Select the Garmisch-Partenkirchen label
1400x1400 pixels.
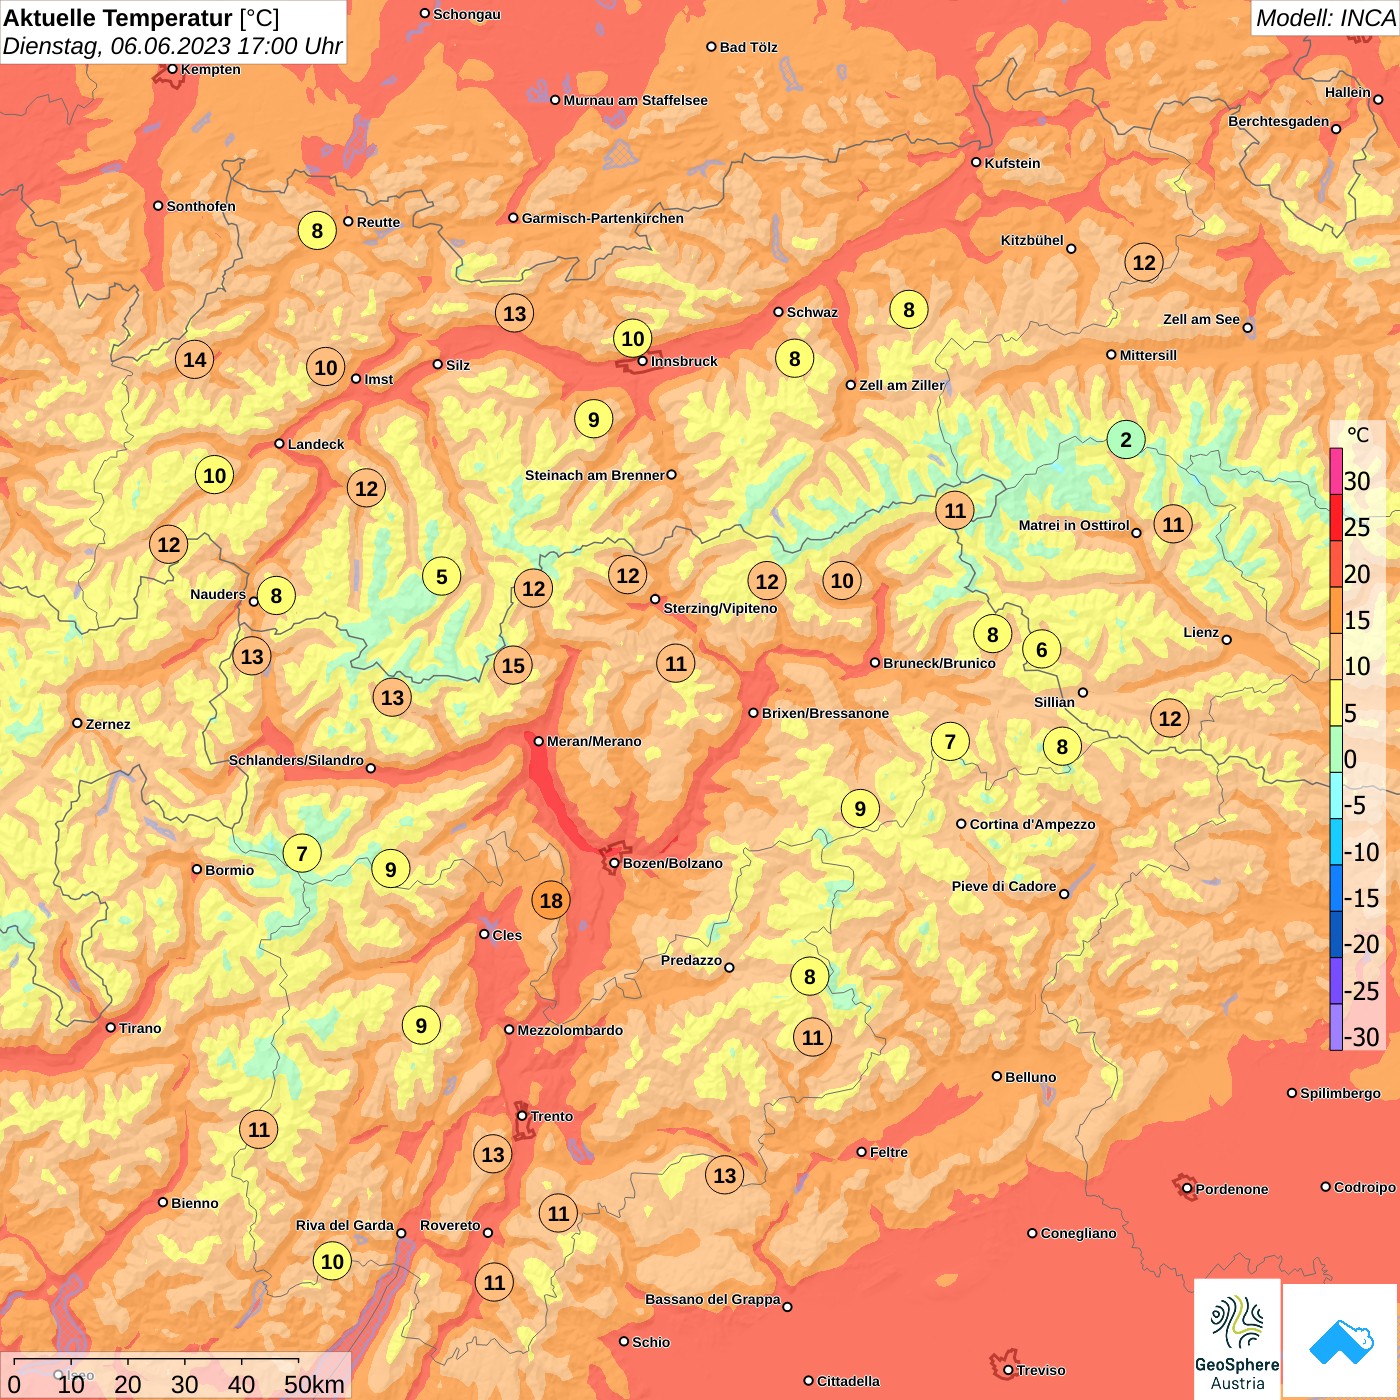pyautogui.click(x=603, y=218)
